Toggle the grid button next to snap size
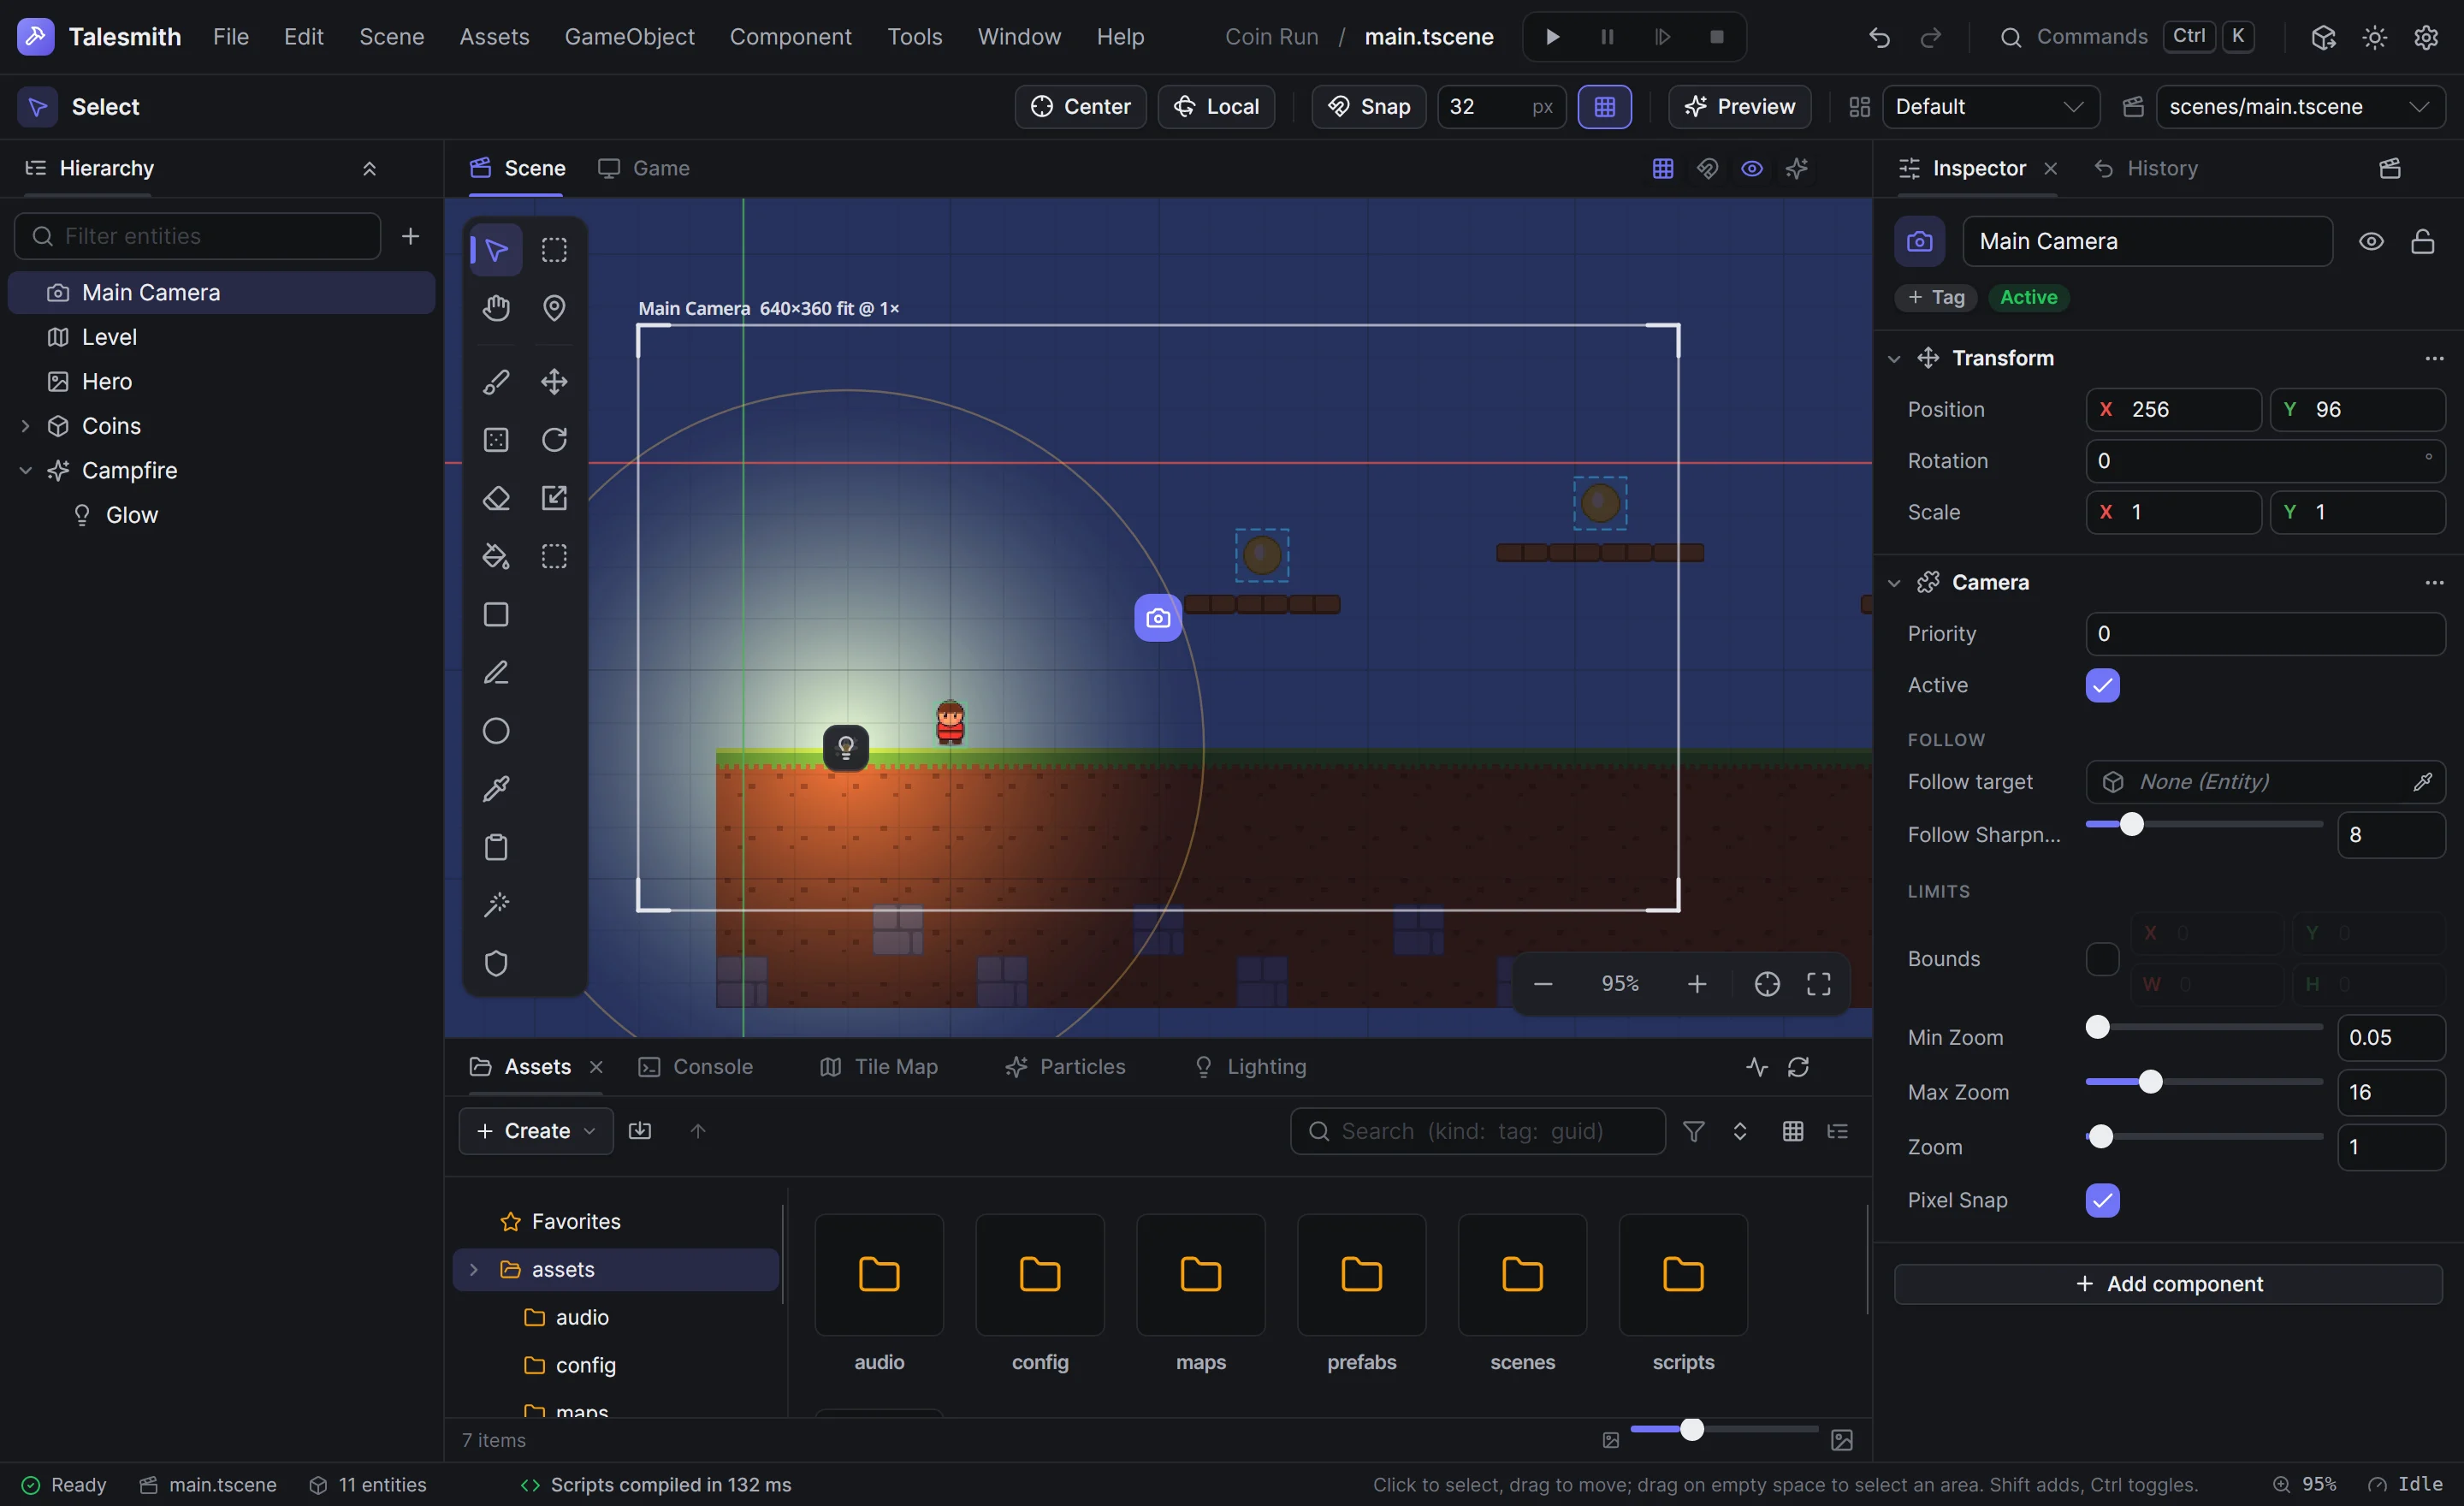The height and width of the screenshot is (1506, 2464). point(1605,106)
